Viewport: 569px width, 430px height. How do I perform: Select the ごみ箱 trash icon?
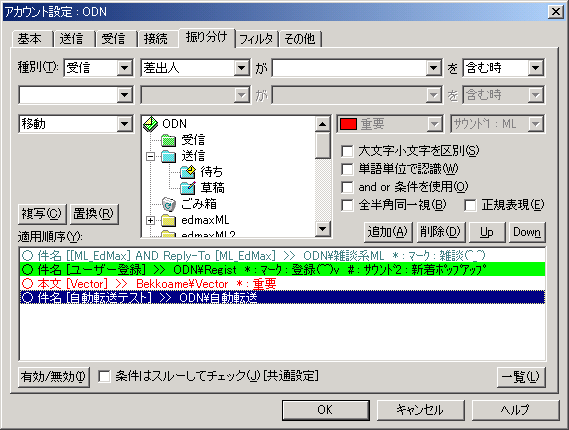[x=168, y=204]
